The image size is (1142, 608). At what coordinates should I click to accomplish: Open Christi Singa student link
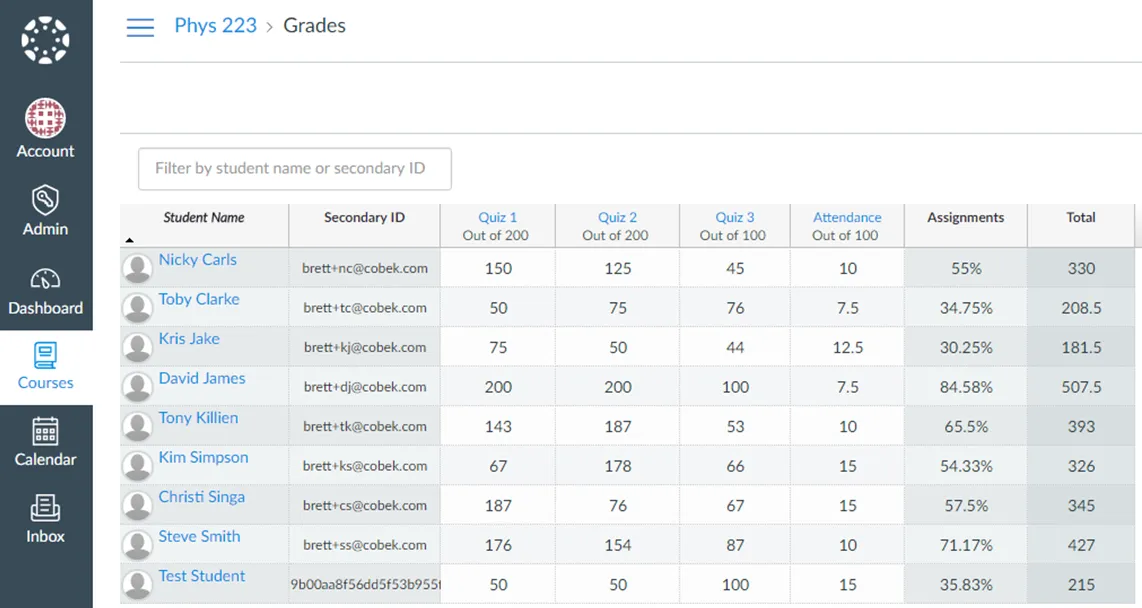[202, 497]
